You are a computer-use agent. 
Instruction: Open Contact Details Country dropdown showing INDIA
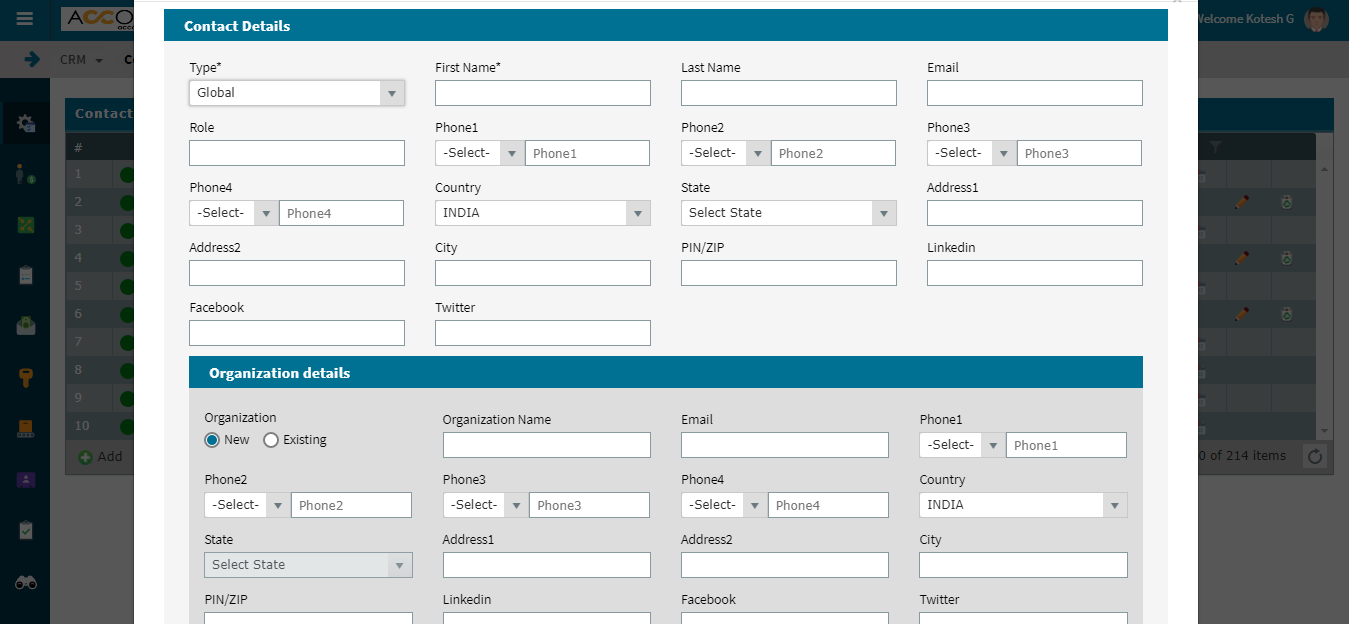543,213
